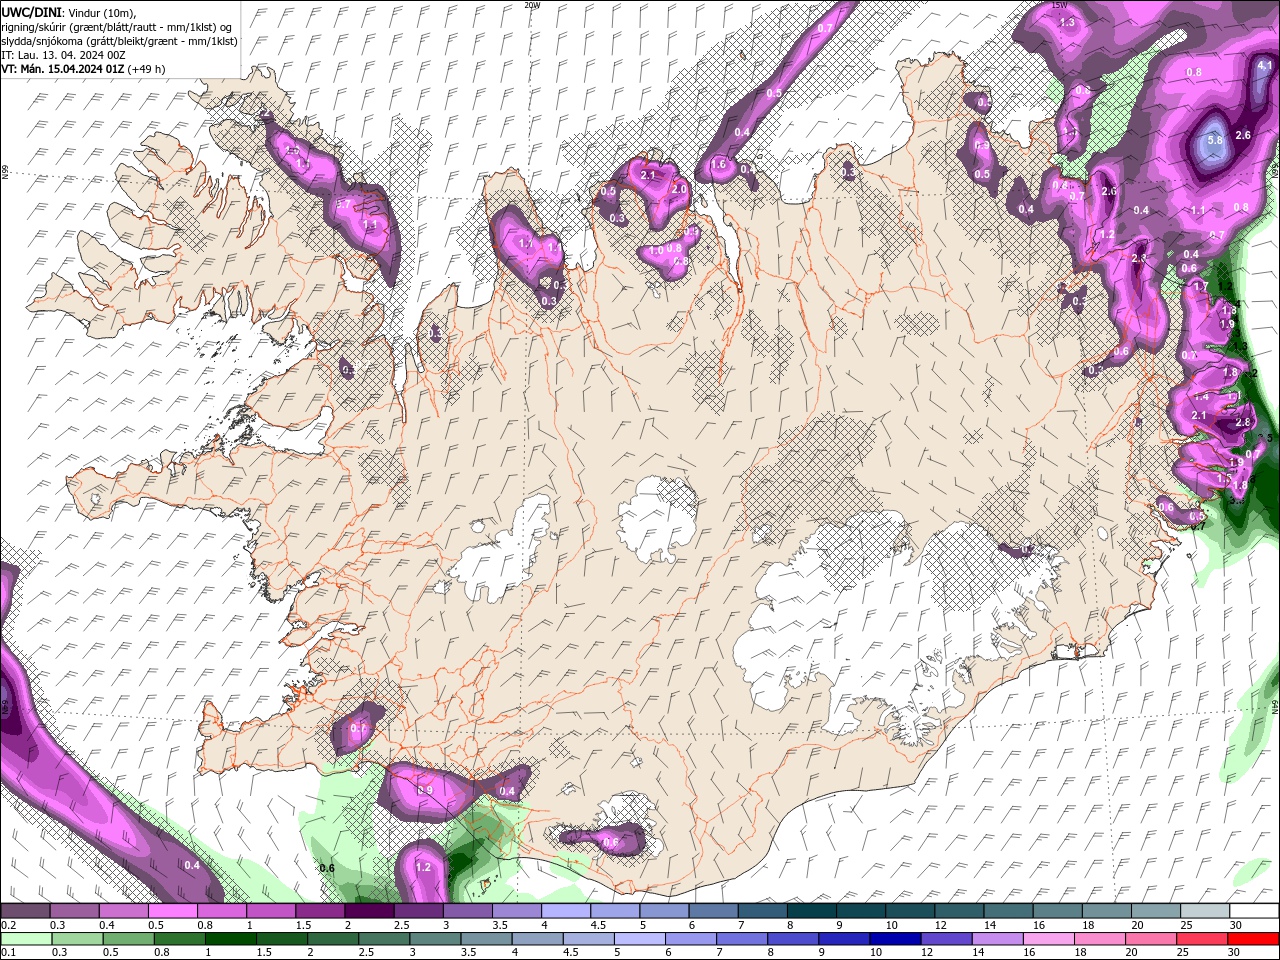This screenshot has width=1280, height=960.
Task: Select the "IT: Lau. 13. 04. 2024 00Z" line
Action: tap(64, 55)
